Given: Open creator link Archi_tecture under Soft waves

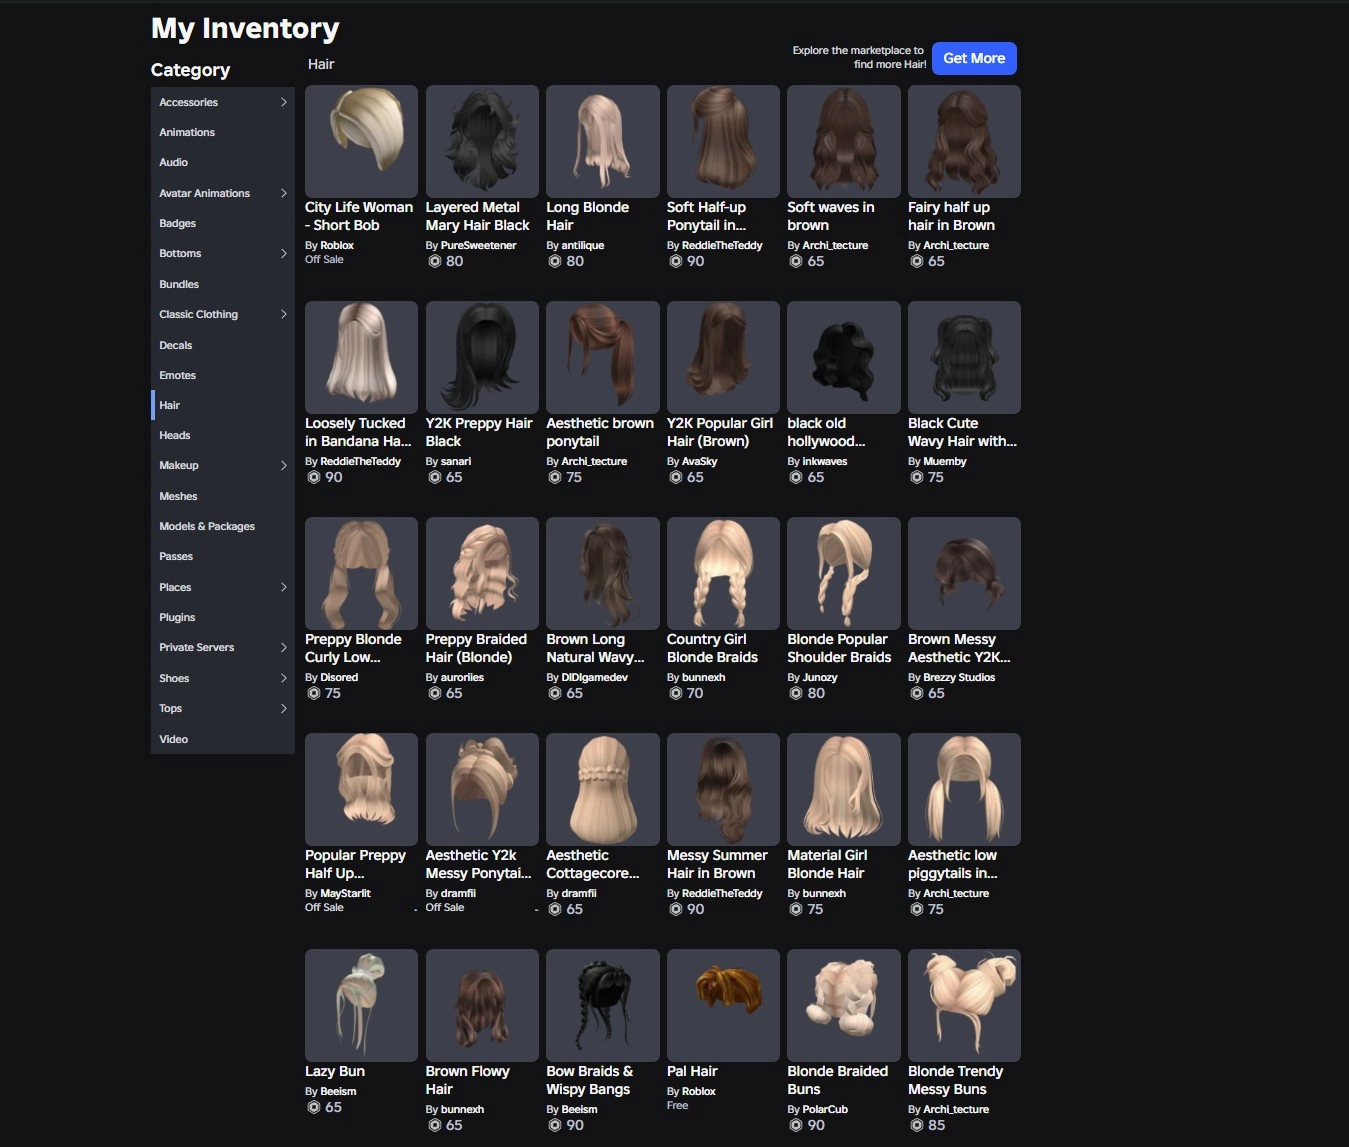Looking at the screenshot, I should 835,245.
